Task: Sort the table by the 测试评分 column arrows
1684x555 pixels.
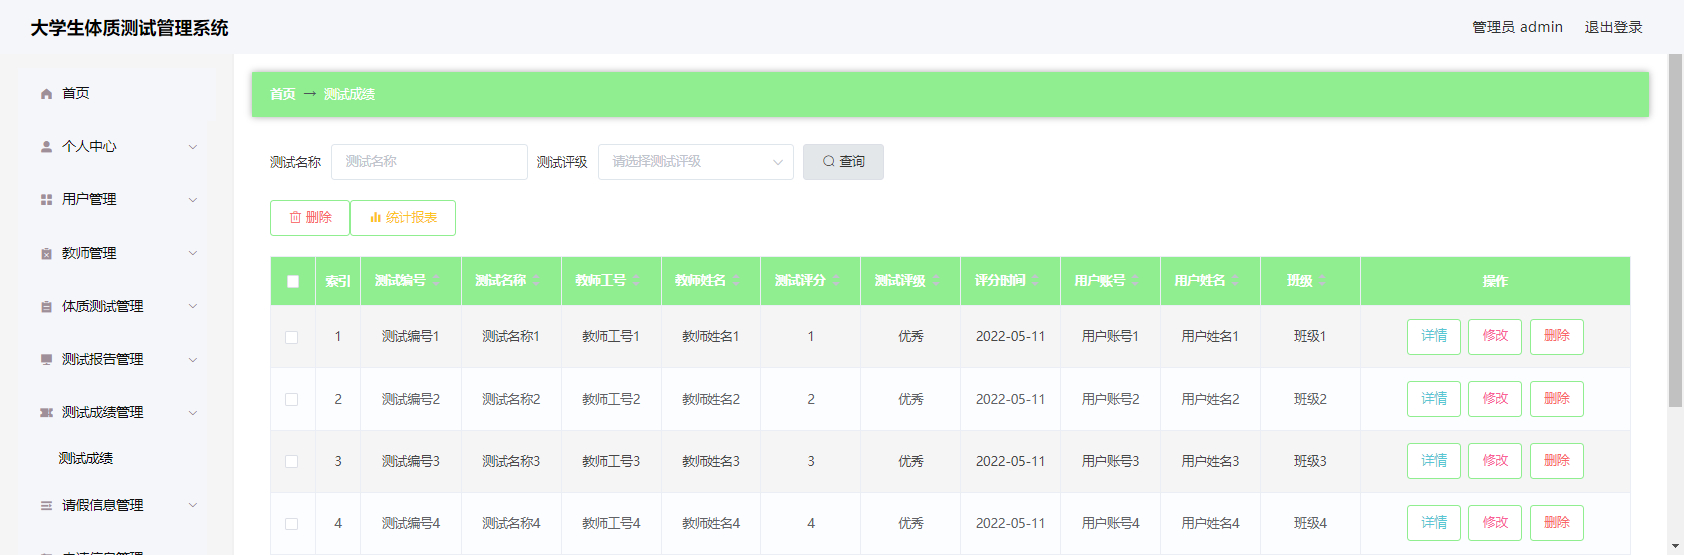Action: pyautogui.click(x=836, y=281)
